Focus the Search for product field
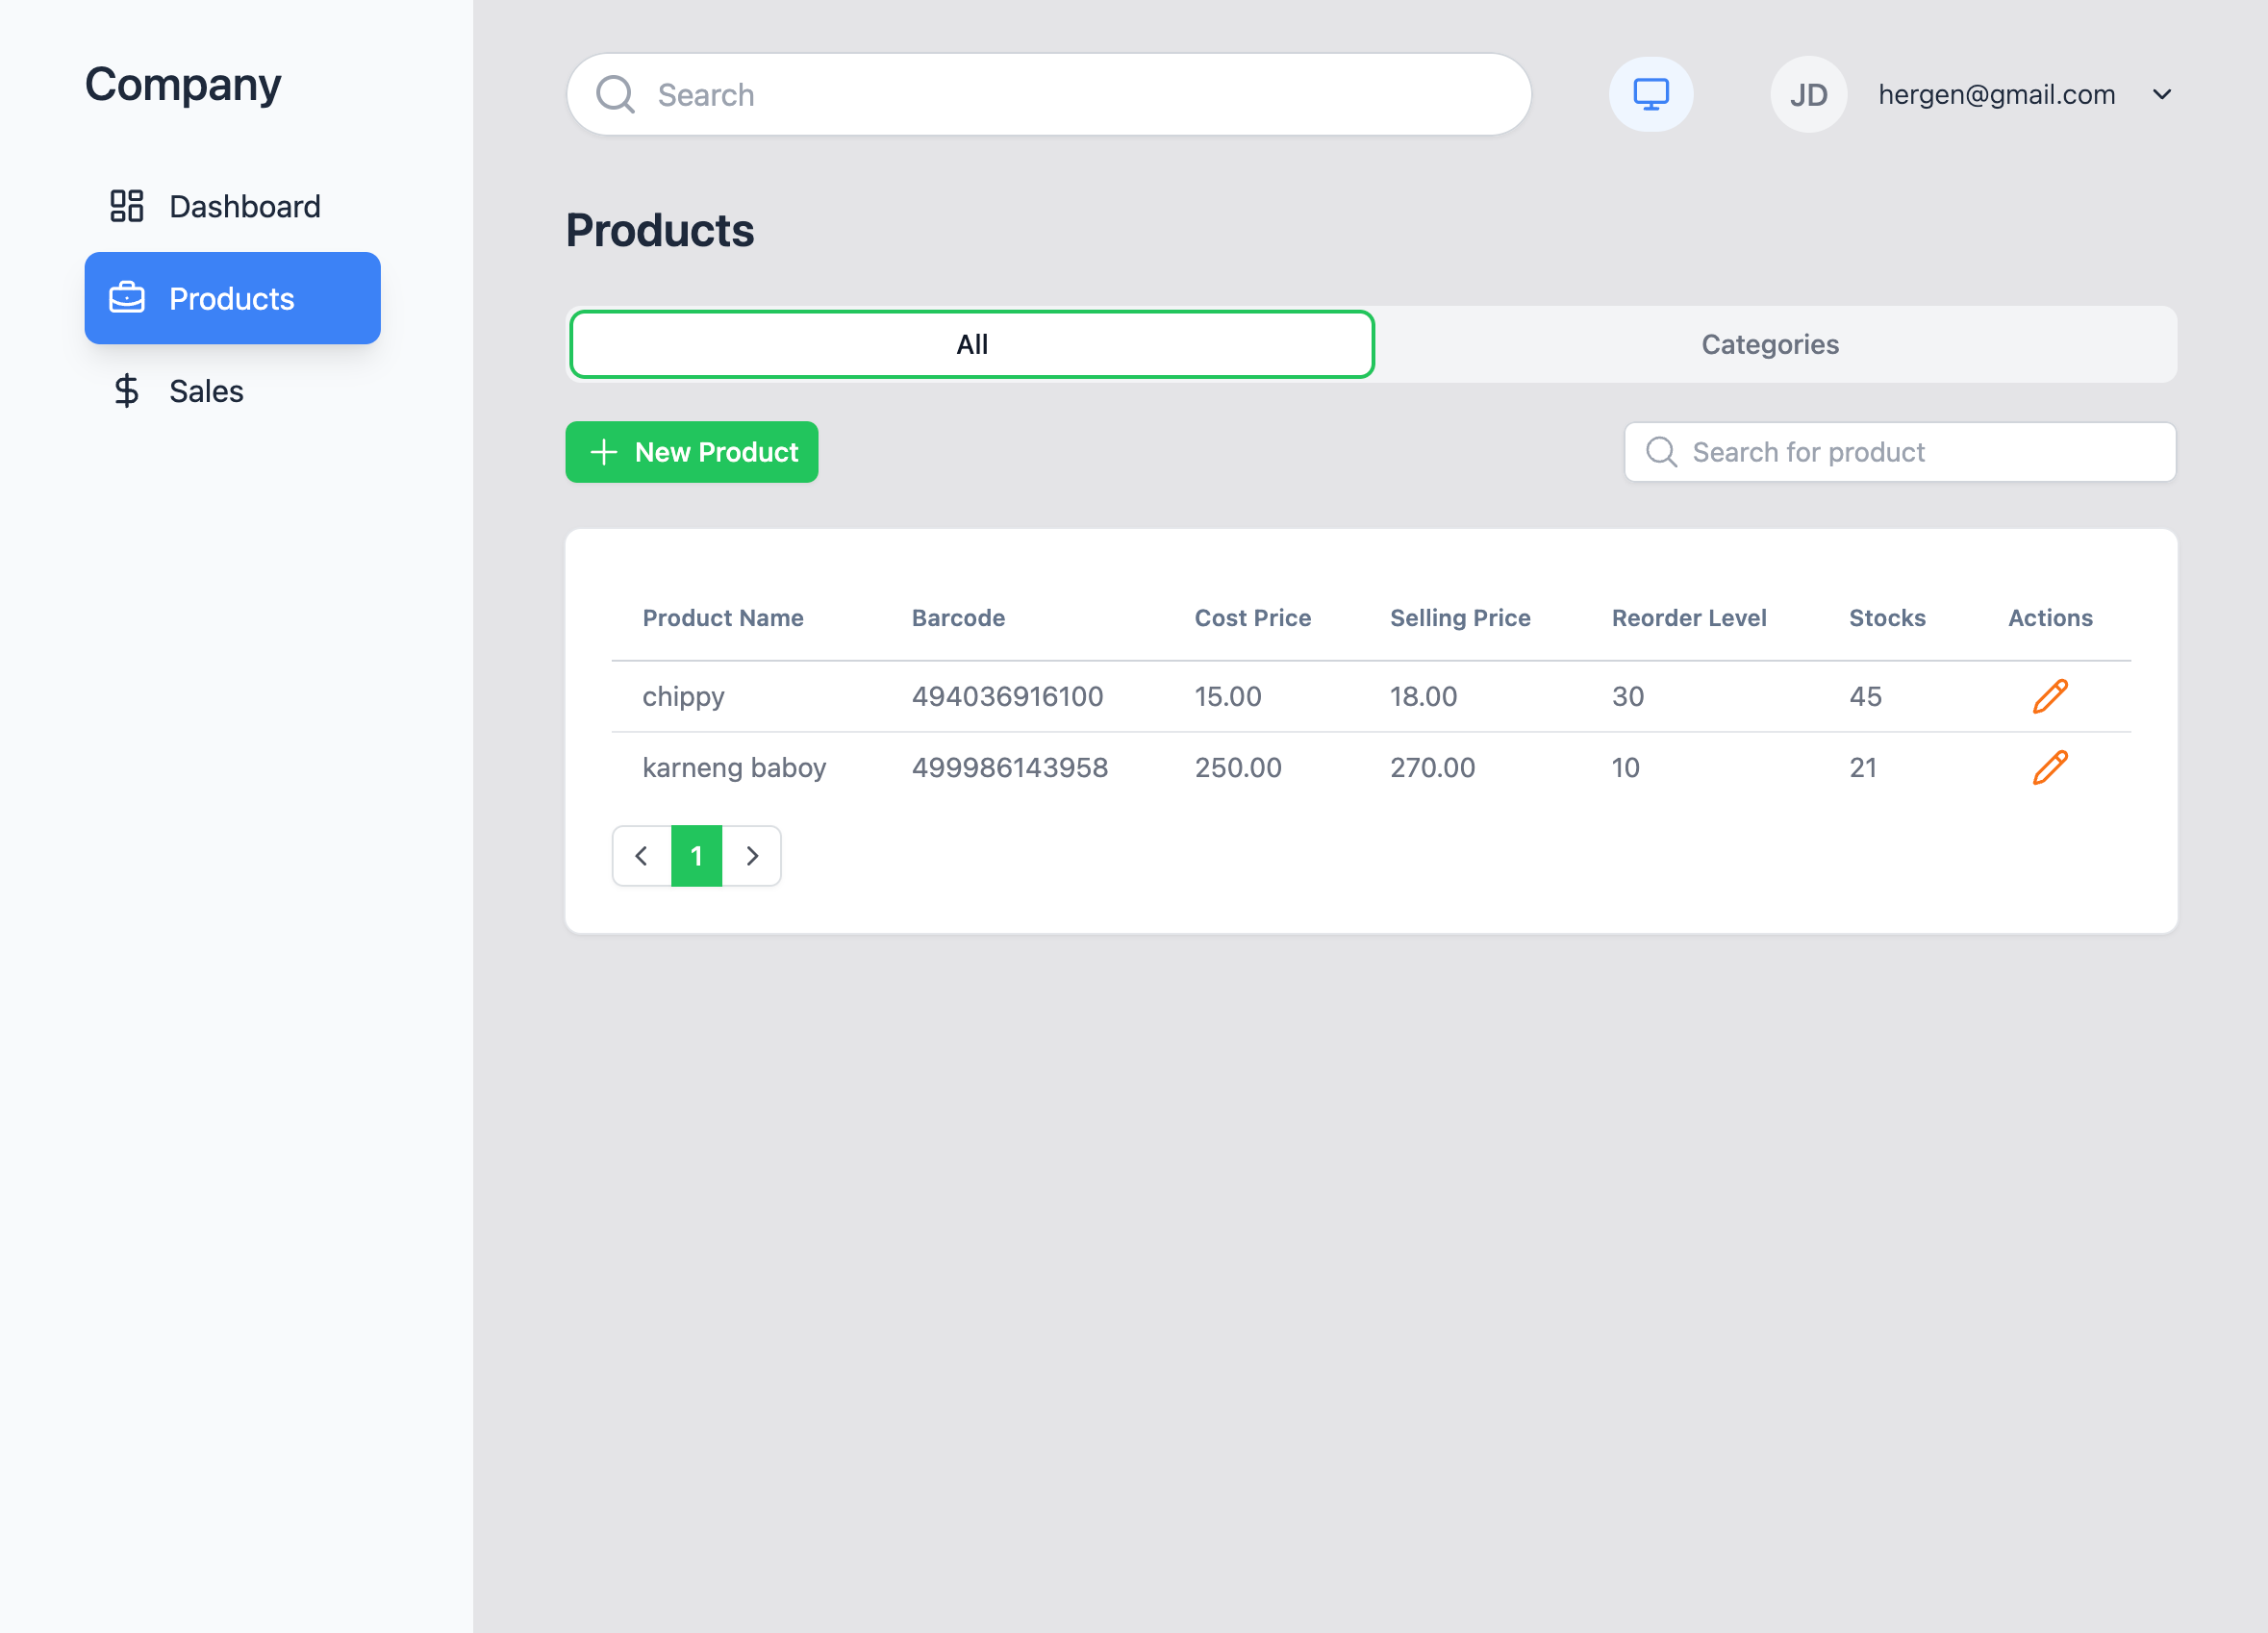The width and height of the screenshot is (2268, 1633). (1899, 452)
